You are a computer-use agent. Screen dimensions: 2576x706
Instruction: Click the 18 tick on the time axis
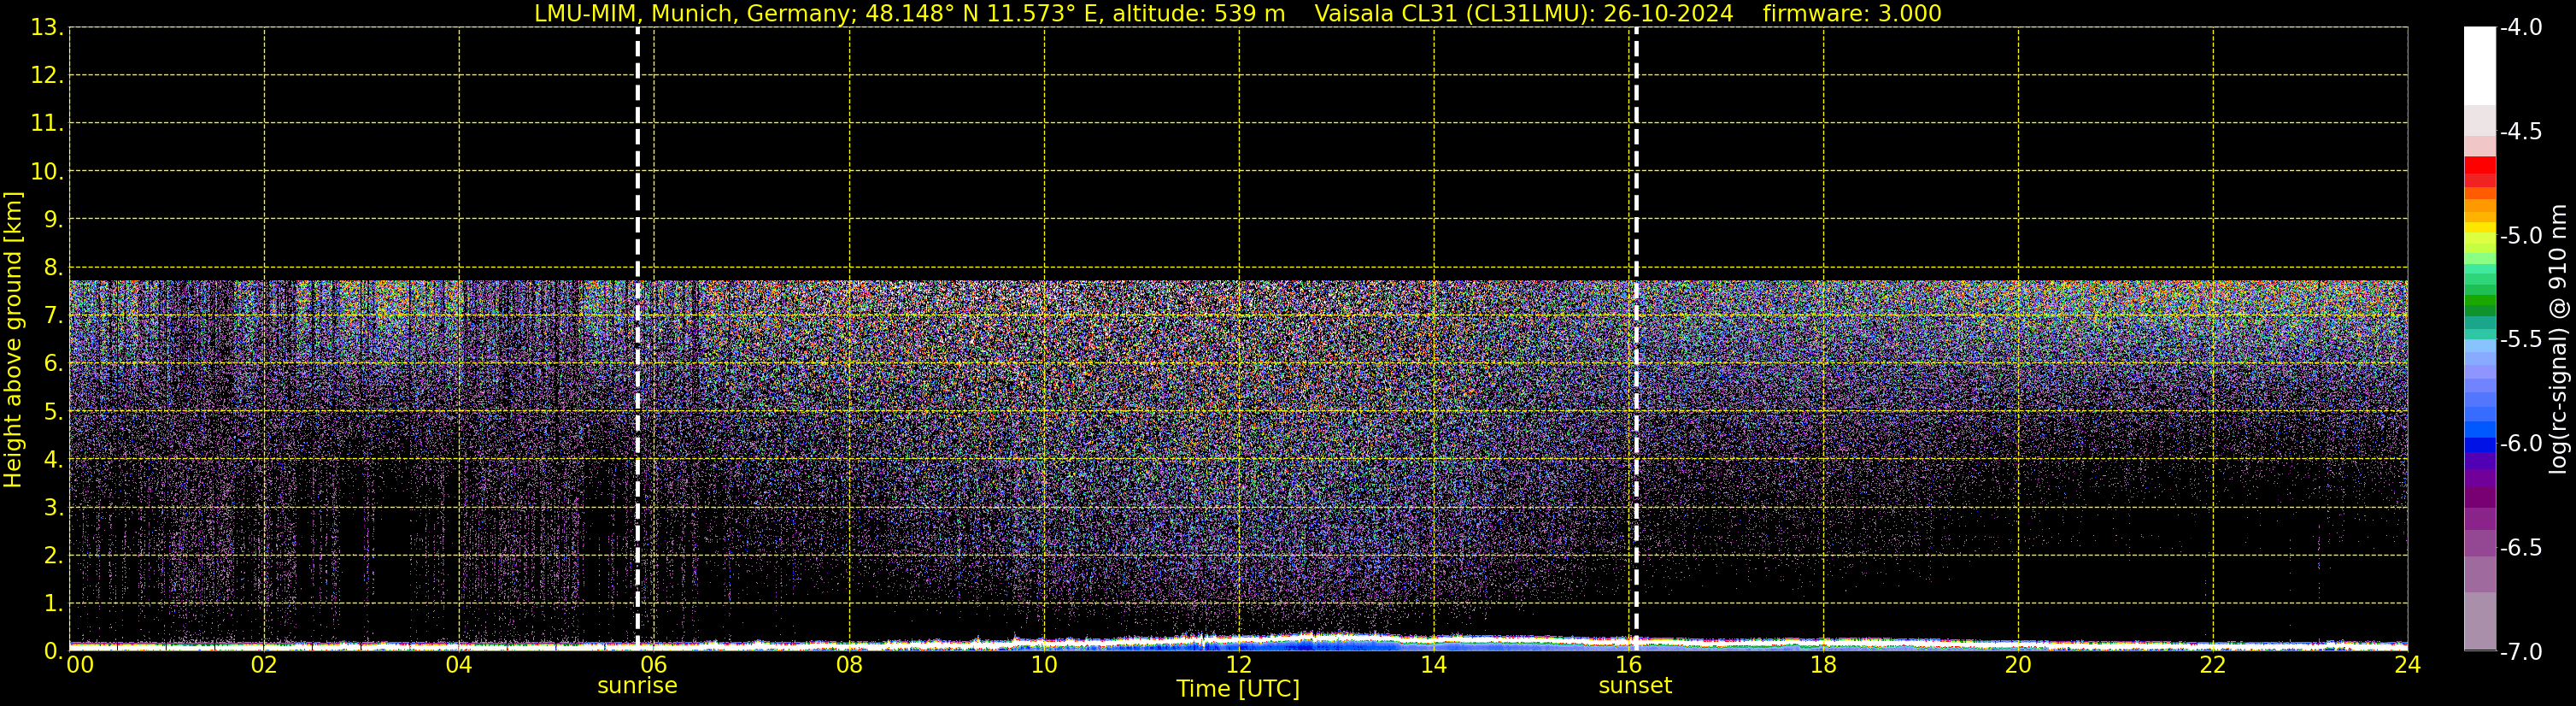click(x=1823, y=665)
